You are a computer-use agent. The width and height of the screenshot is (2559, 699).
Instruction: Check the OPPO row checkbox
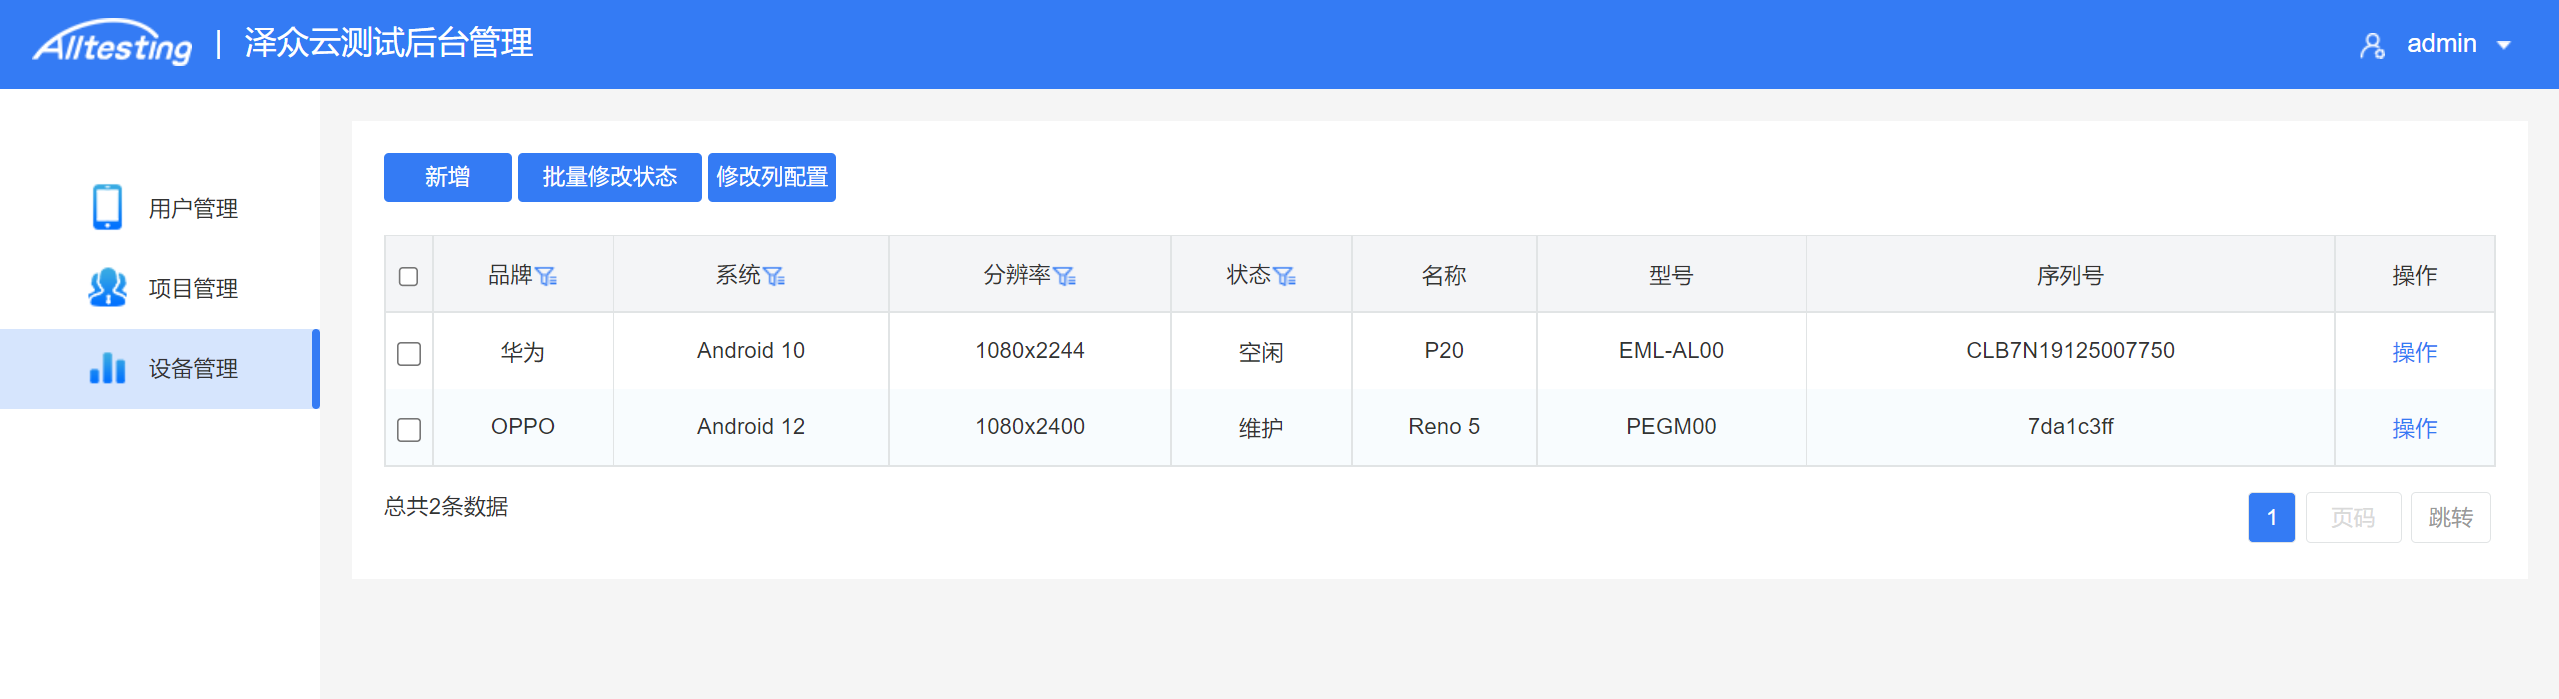coord(408,429)
